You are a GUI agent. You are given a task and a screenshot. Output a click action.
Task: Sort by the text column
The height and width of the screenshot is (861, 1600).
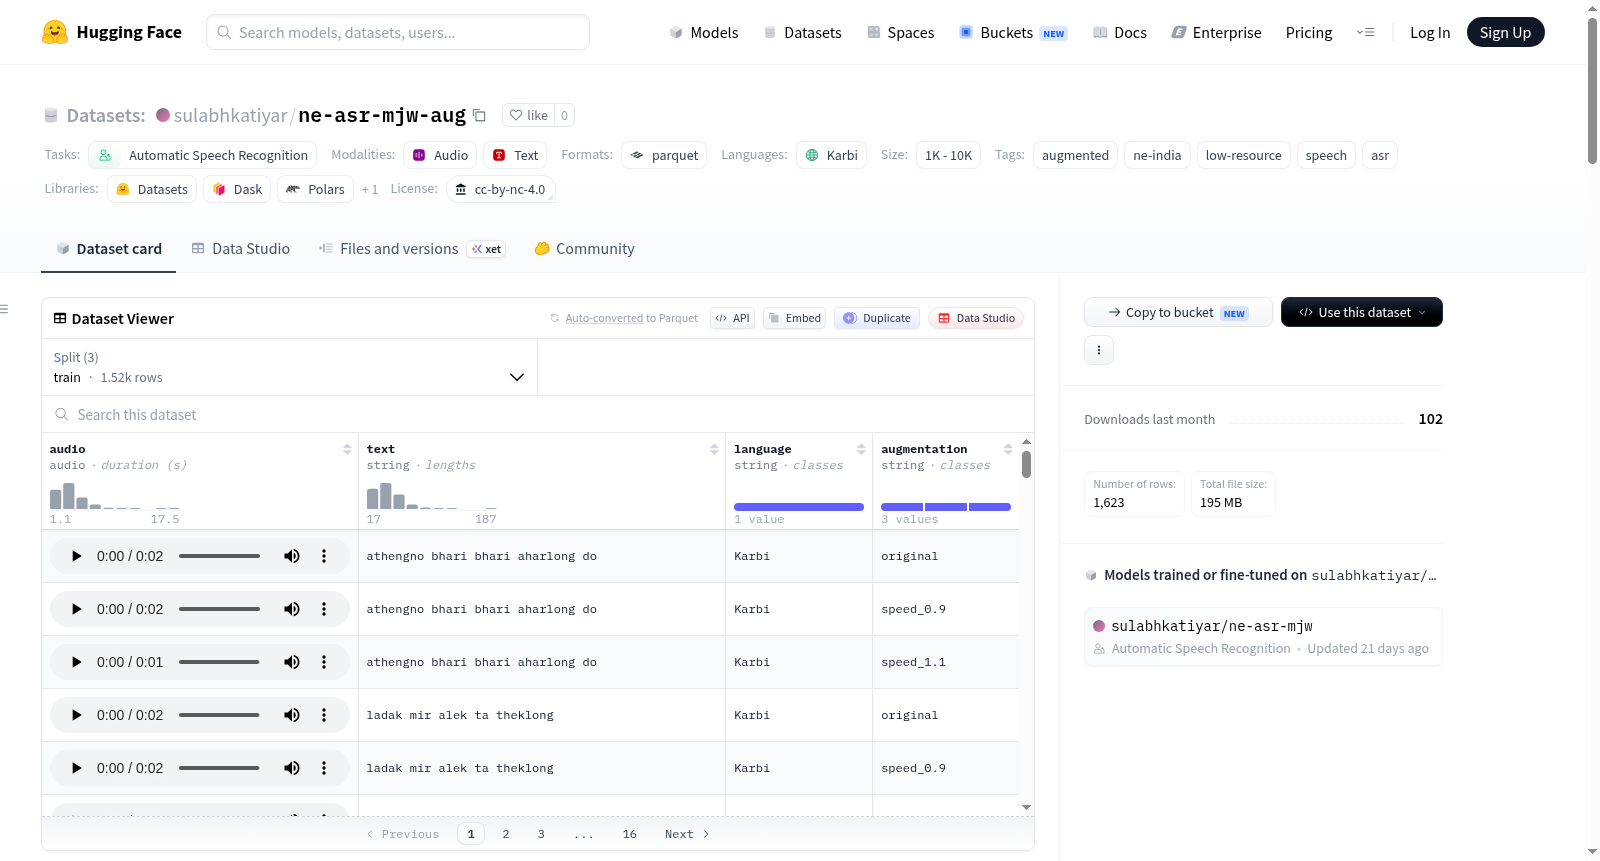pyautogui.click(x=714, y=449)
